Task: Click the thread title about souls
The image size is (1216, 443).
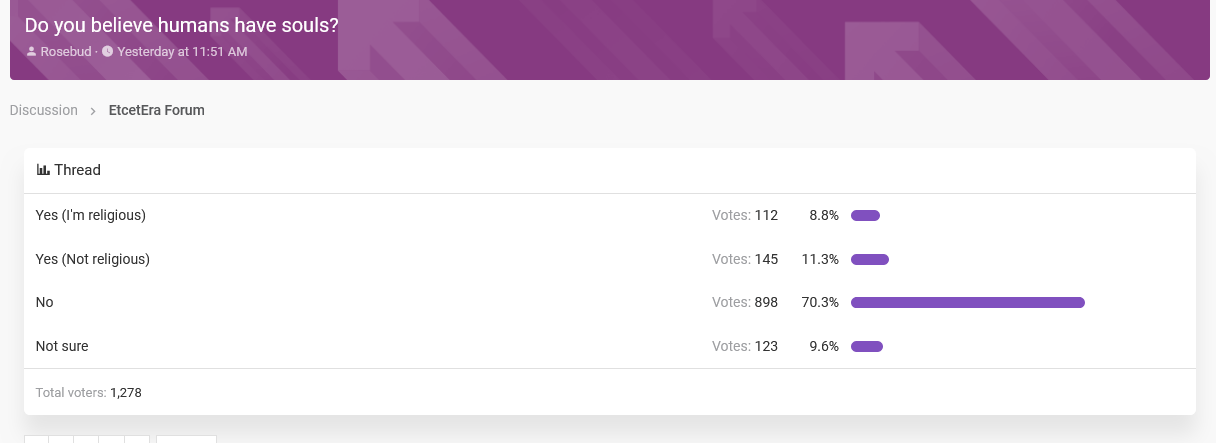Action: click(181, 25)
